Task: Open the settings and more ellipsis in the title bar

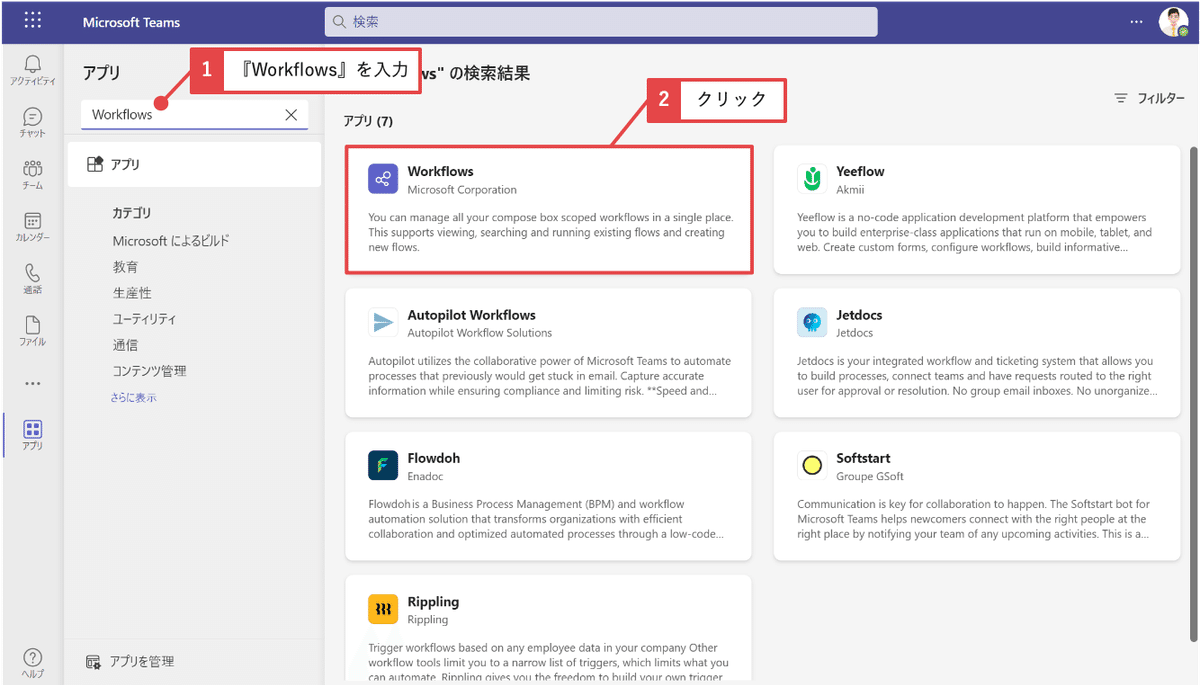Action: pyautogui.click(x=1136, y=21)
